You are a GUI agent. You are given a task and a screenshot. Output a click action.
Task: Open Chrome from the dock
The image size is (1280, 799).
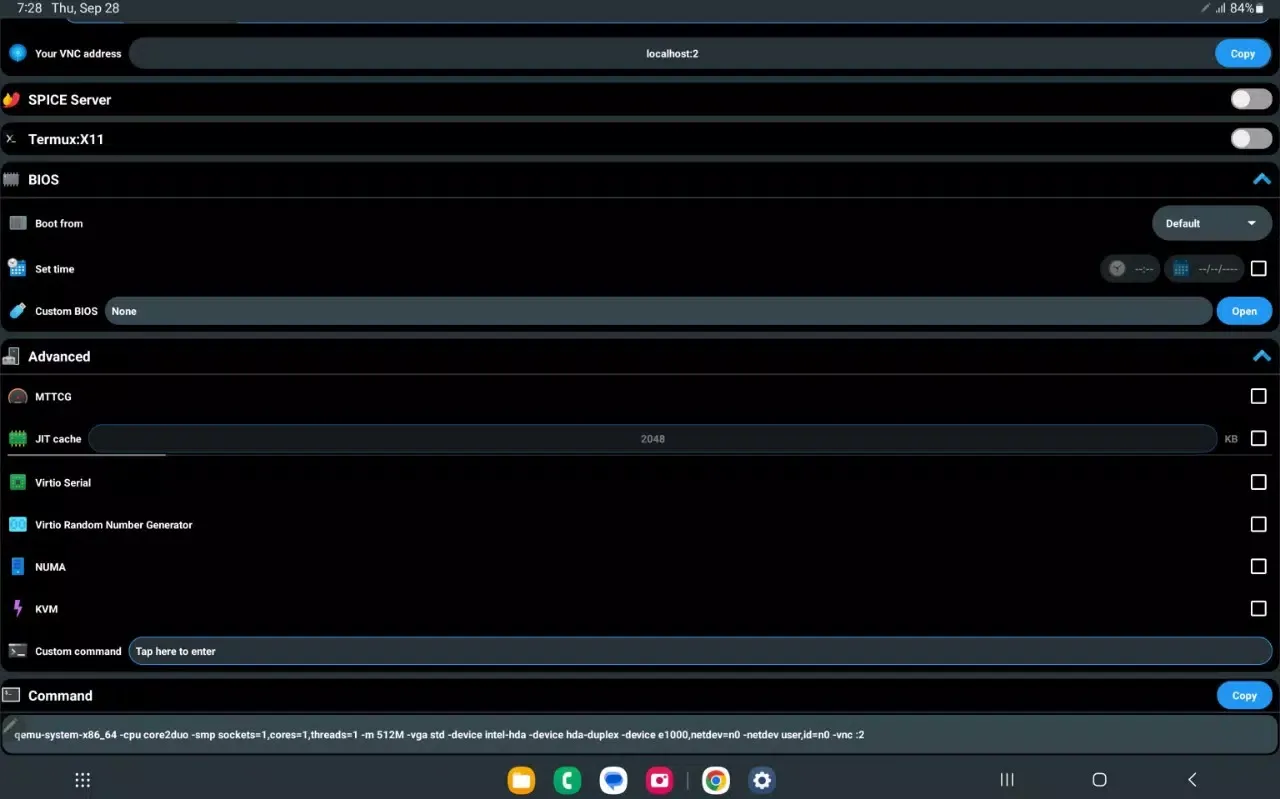(x=715, y=780)
